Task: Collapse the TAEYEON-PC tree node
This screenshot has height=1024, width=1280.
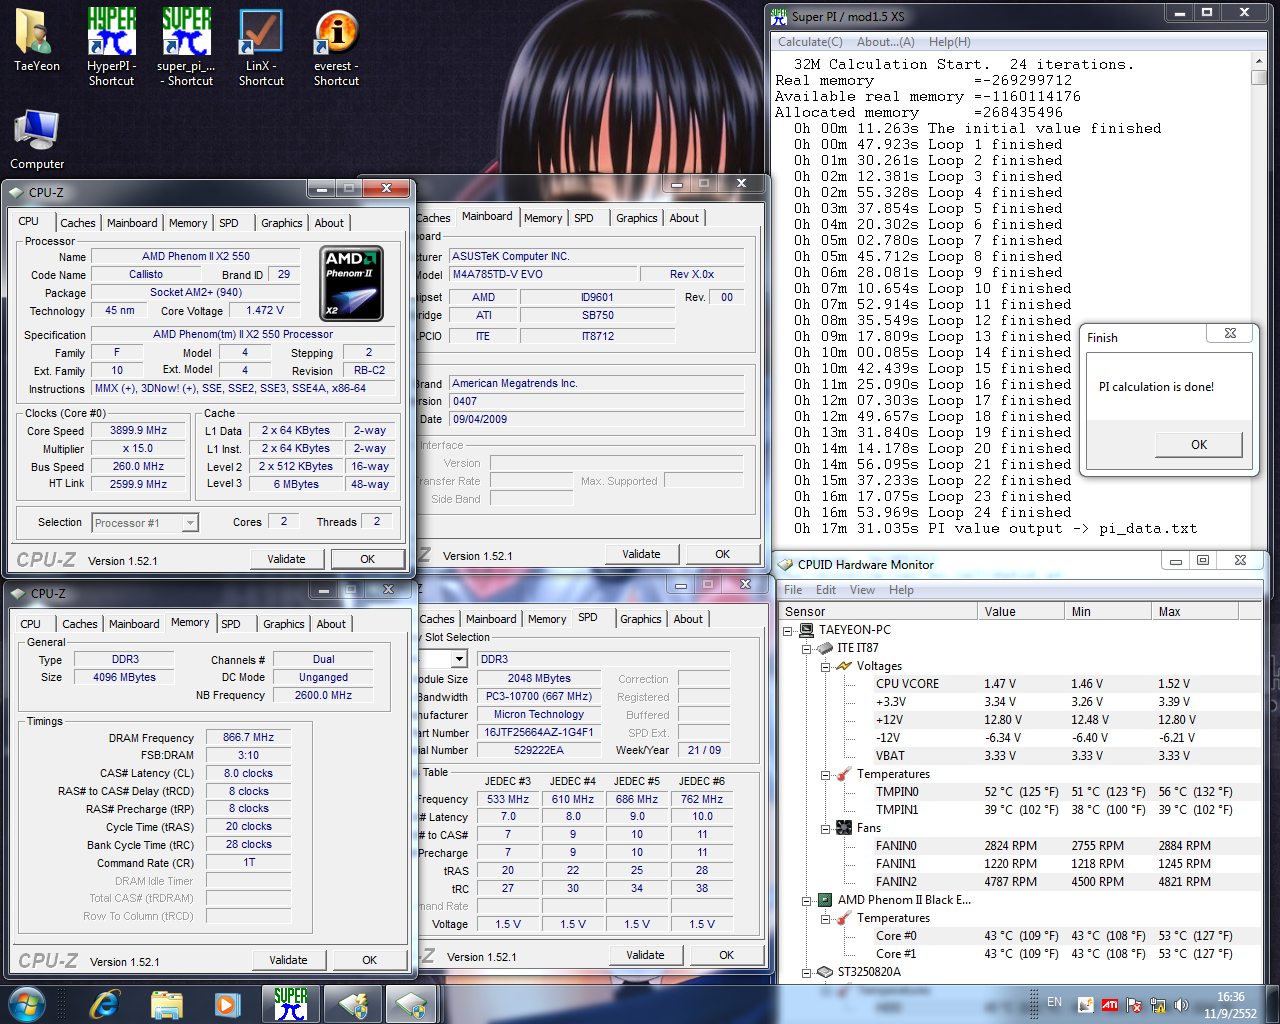Action: [x=788, y=630]
